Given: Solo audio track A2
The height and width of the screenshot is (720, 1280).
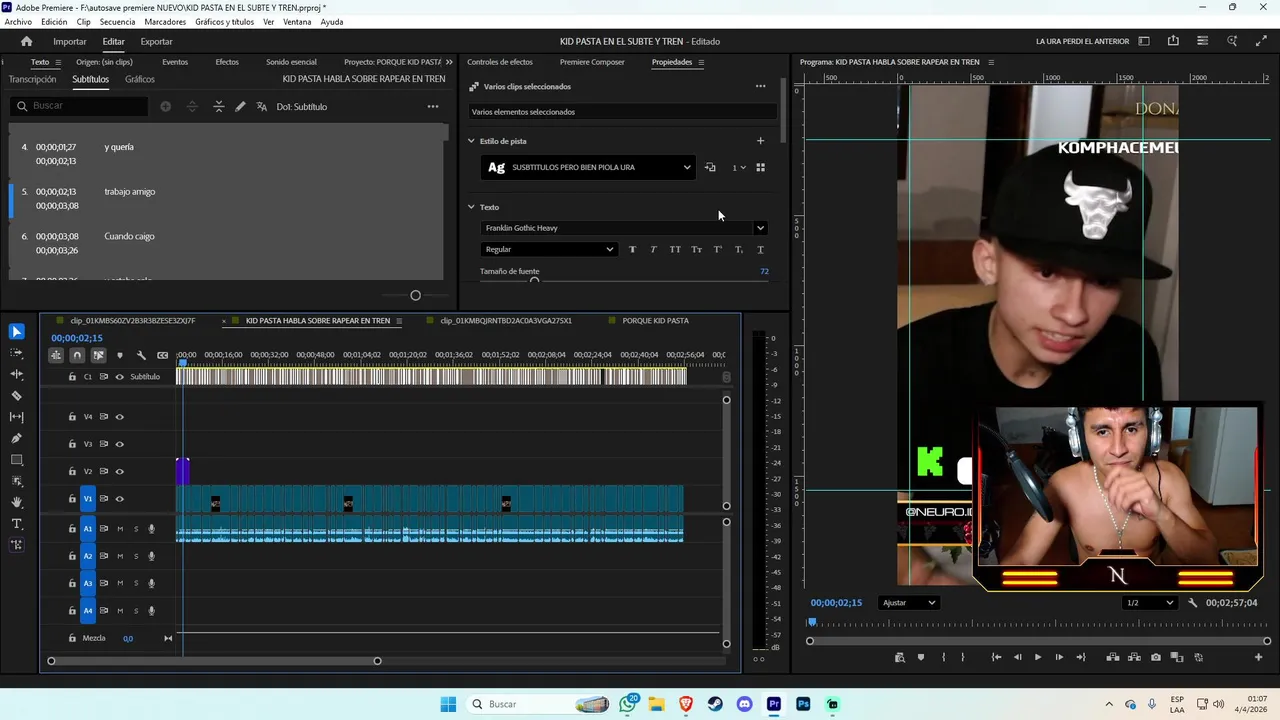Looking at the screenshot, I should [x=136, y=556].
